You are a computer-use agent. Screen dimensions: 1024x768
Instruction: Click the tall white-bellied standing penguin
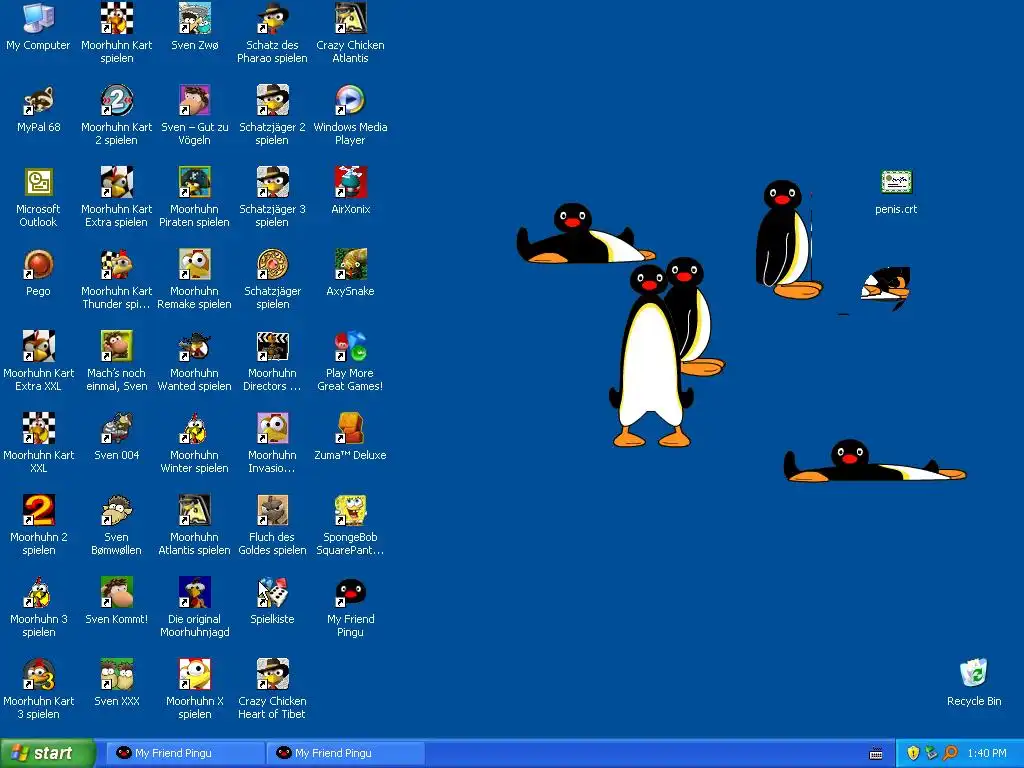[648, 366]
